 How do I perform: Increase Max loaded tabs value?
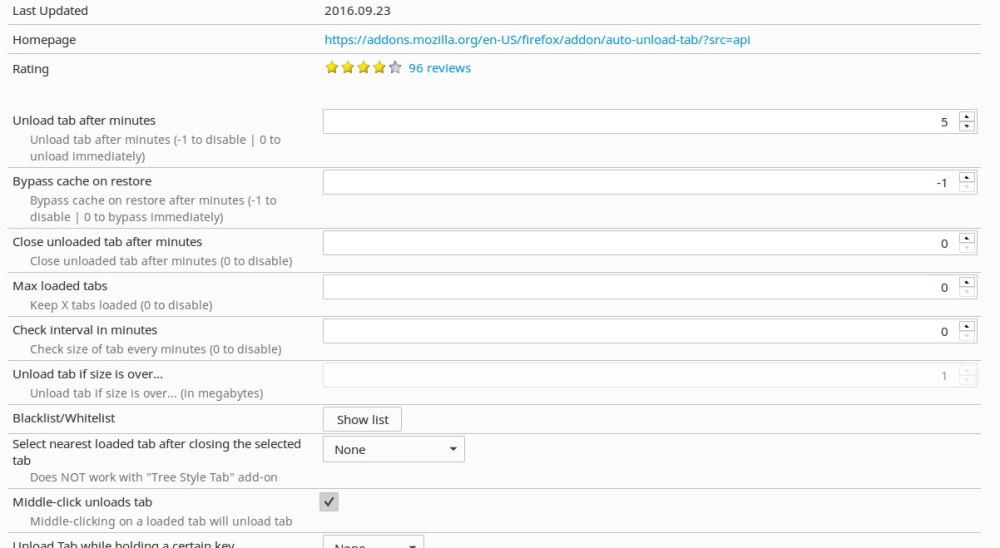(x=967, y=282)
